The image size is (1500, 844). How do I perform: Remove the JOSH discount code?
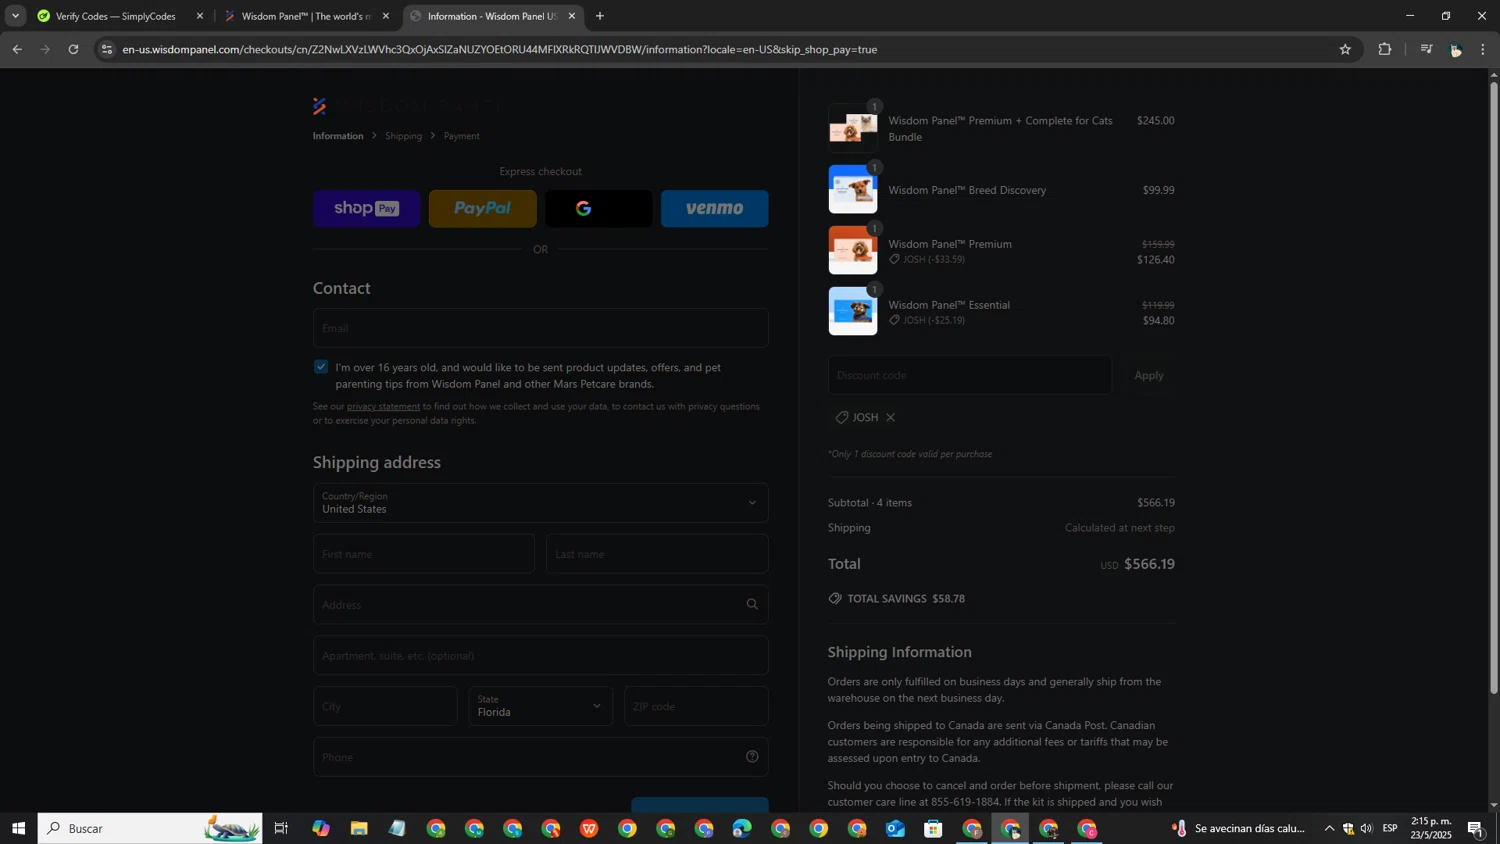tap(890, 418)
